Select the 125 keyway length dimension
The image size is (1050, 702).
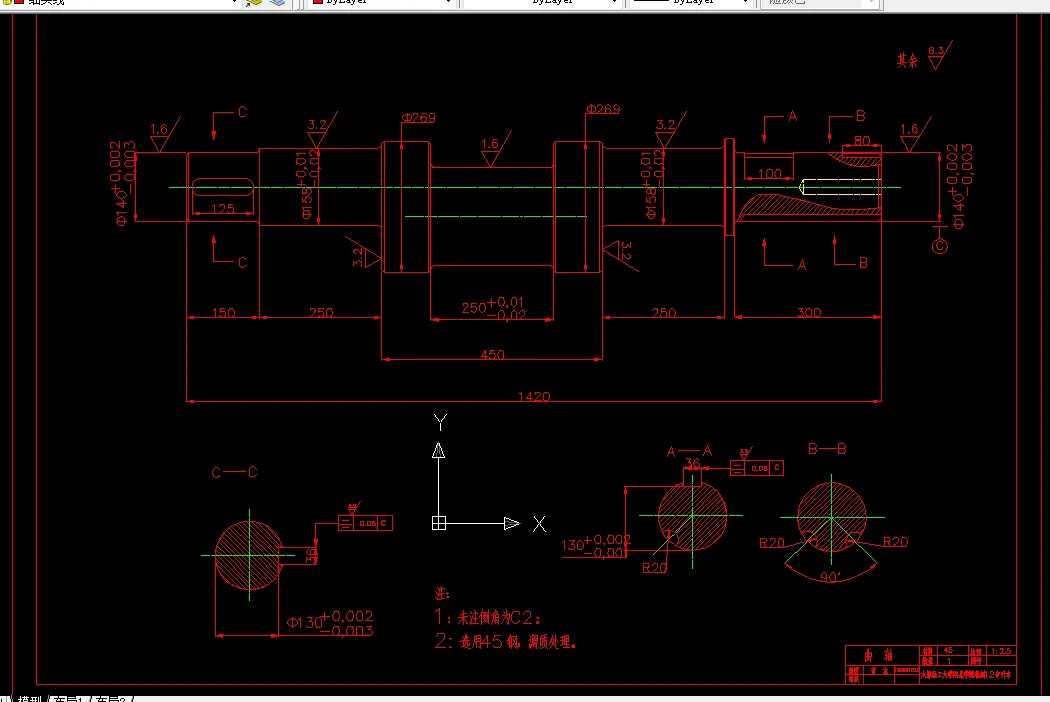click(222, 208)
